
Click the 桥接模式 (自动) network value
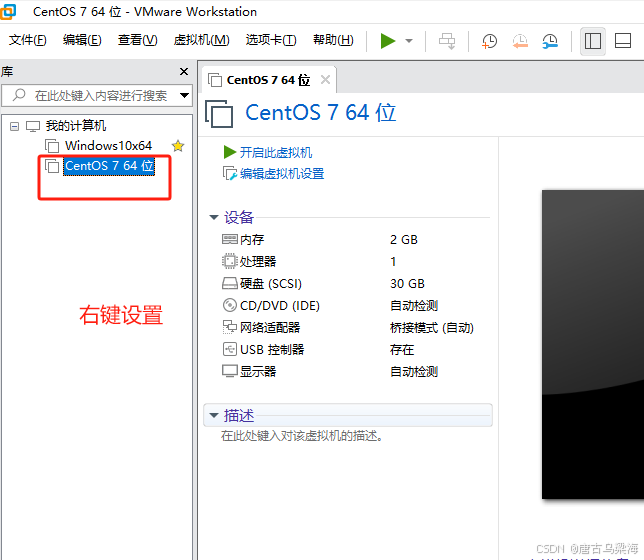432,328
